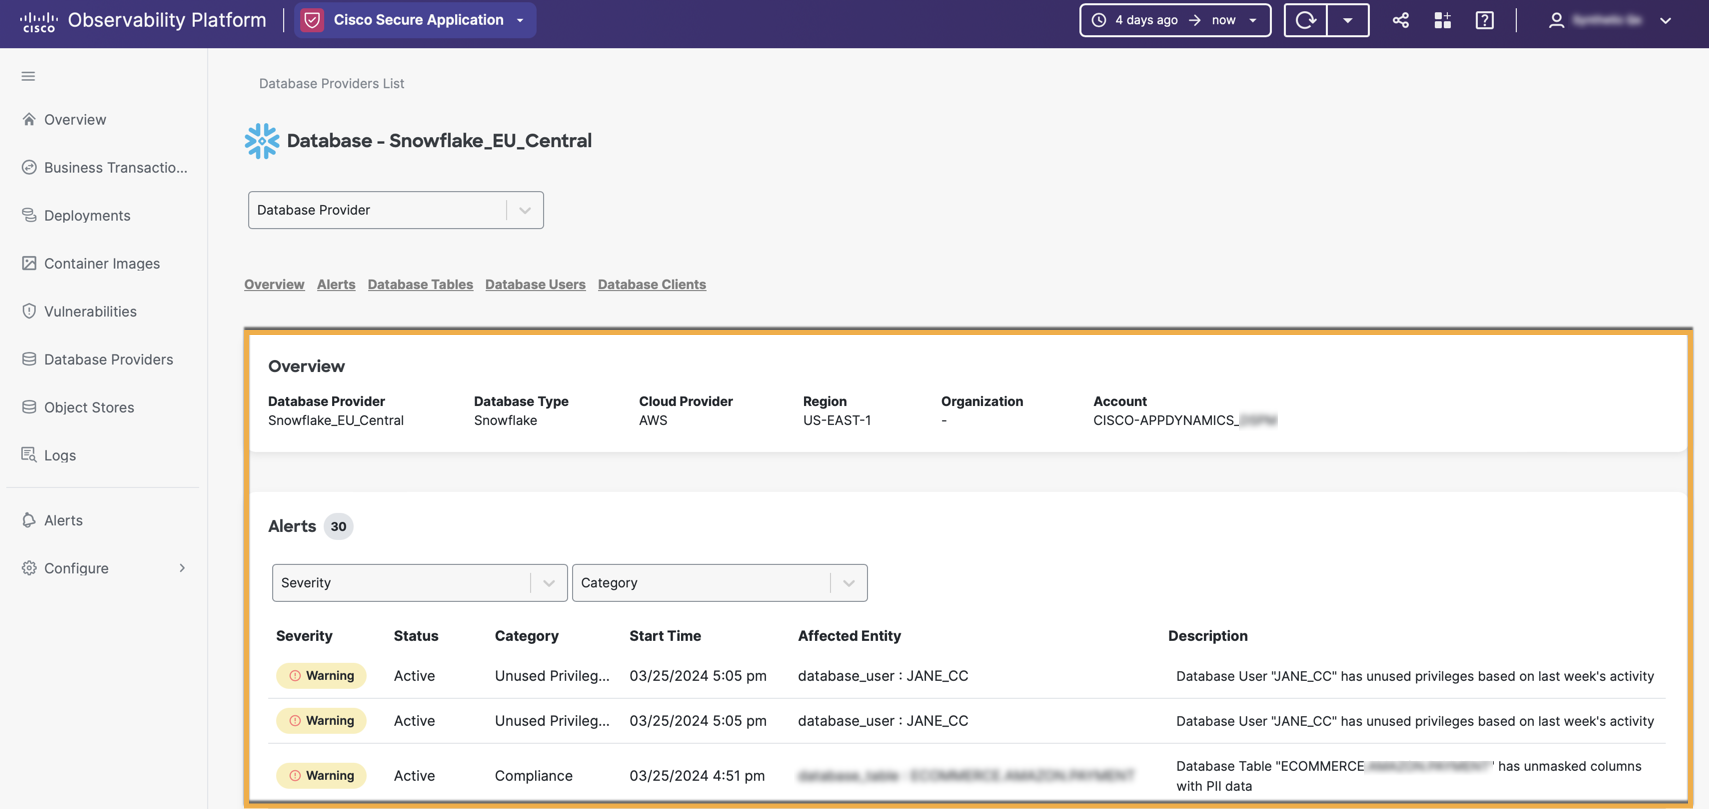
Task: Click the user profile icon
Action: (1556, 20)
